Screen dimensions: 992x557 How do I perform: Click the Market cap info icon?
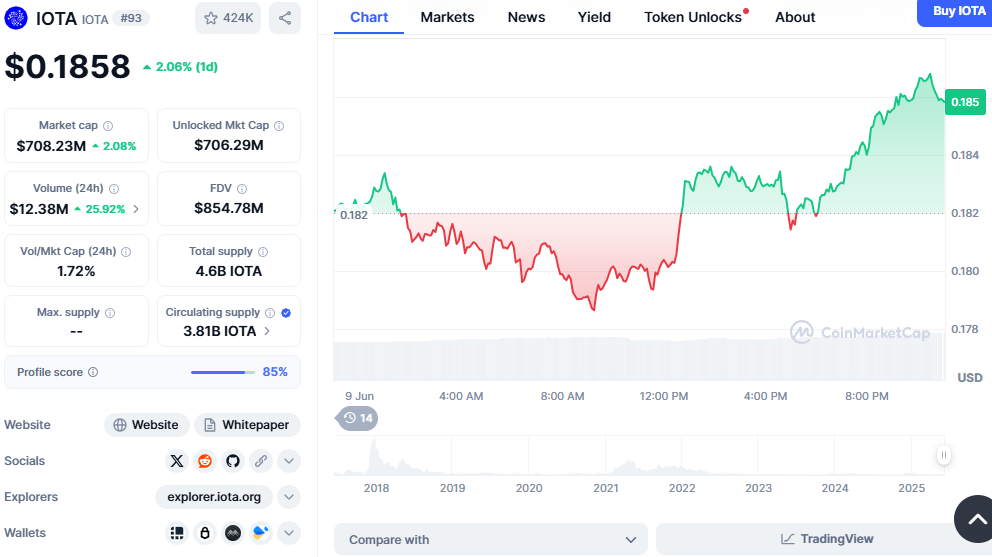(x=108, y=126)
